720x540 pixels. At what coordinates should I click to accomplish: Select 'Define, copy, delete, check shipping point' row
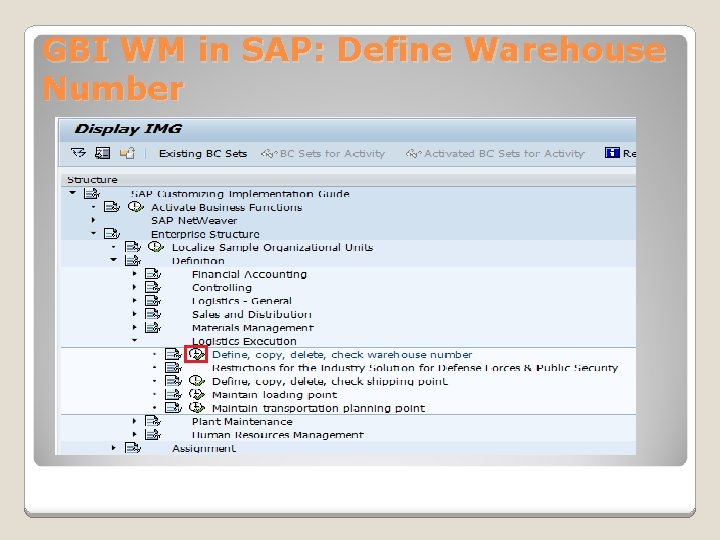point(330,381)
